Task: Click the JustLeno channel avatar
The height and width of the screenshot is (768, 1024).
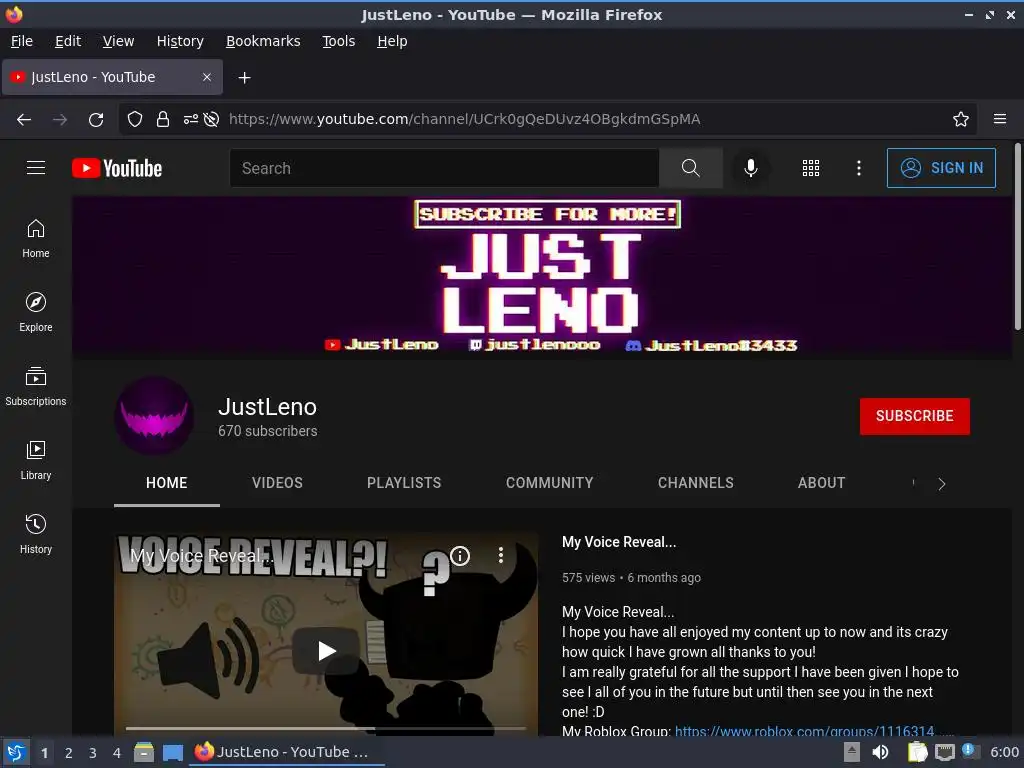Action: coord(153,416)
